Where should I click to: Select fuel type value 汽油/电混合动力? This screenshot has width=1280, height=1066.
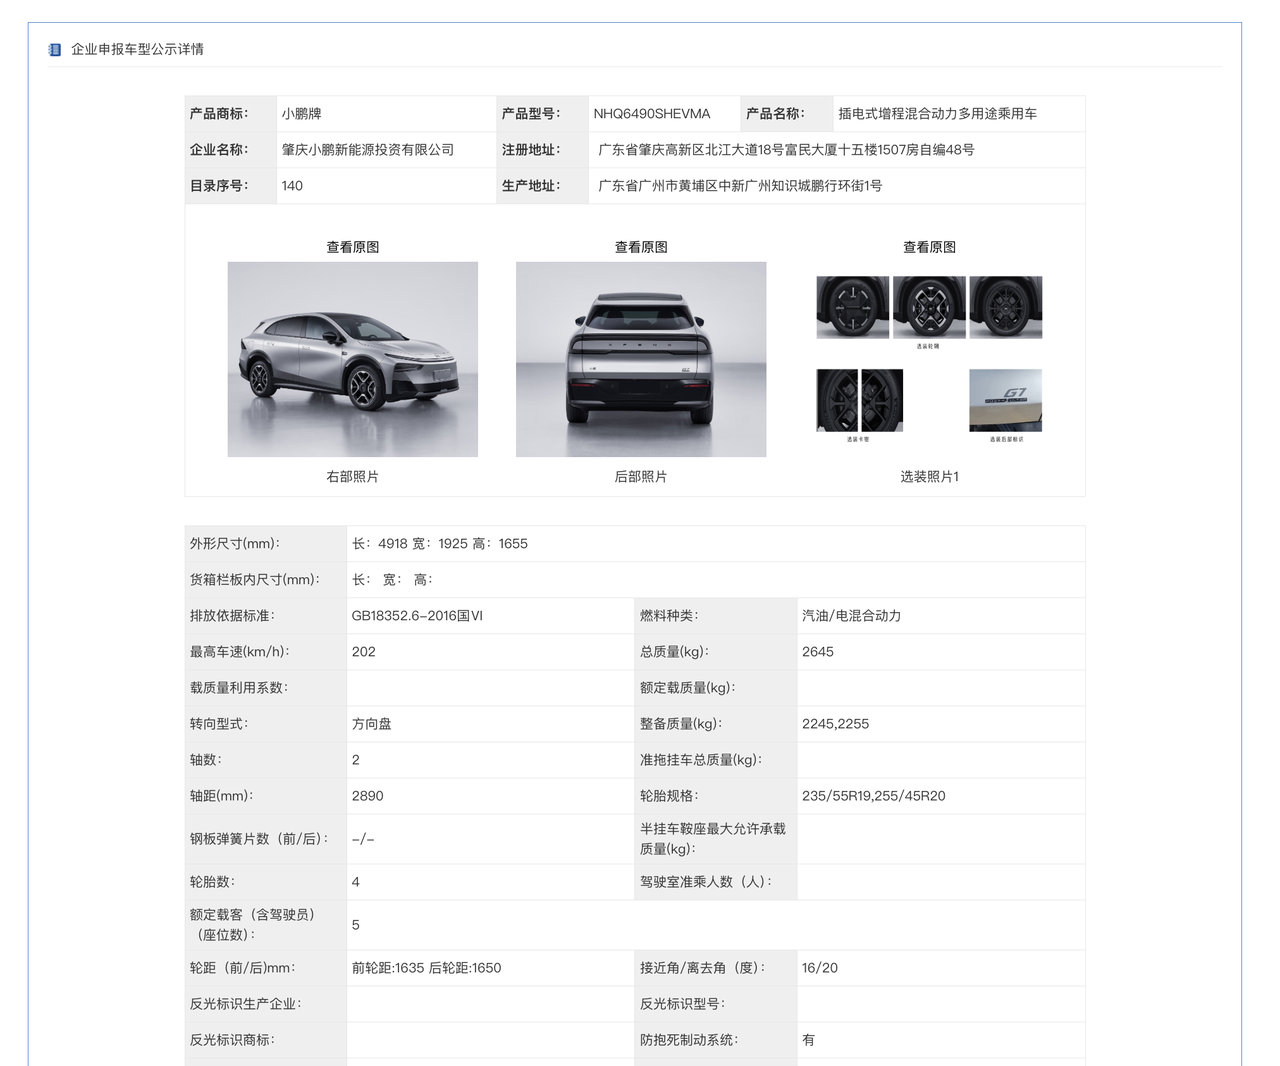[851, 616]
